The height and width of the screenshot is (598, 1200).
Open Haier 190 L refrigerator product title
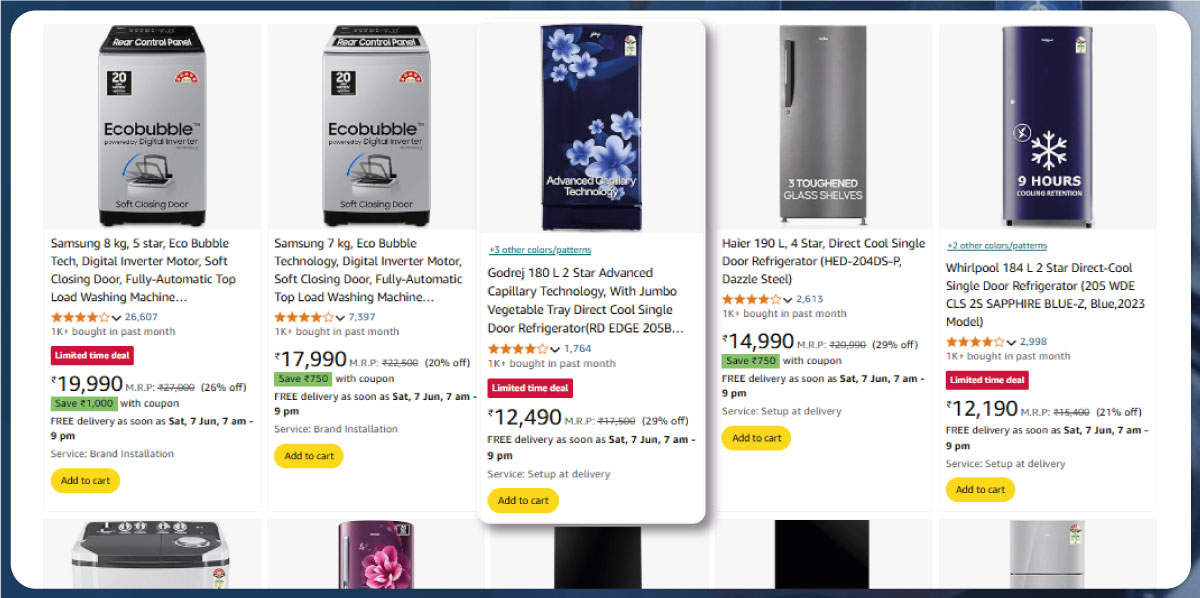click(823, 261)
